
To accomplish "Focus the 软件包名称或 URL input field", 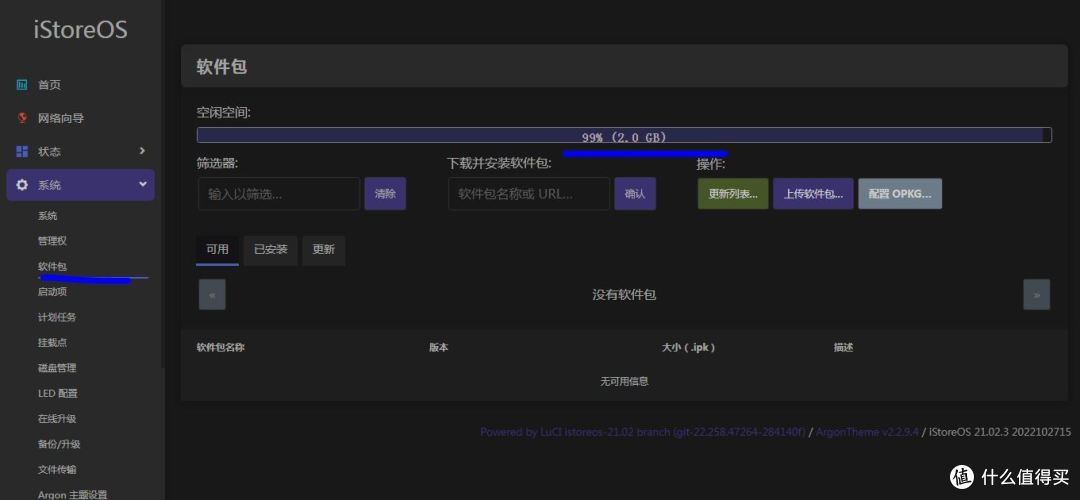I will point(529,194).
